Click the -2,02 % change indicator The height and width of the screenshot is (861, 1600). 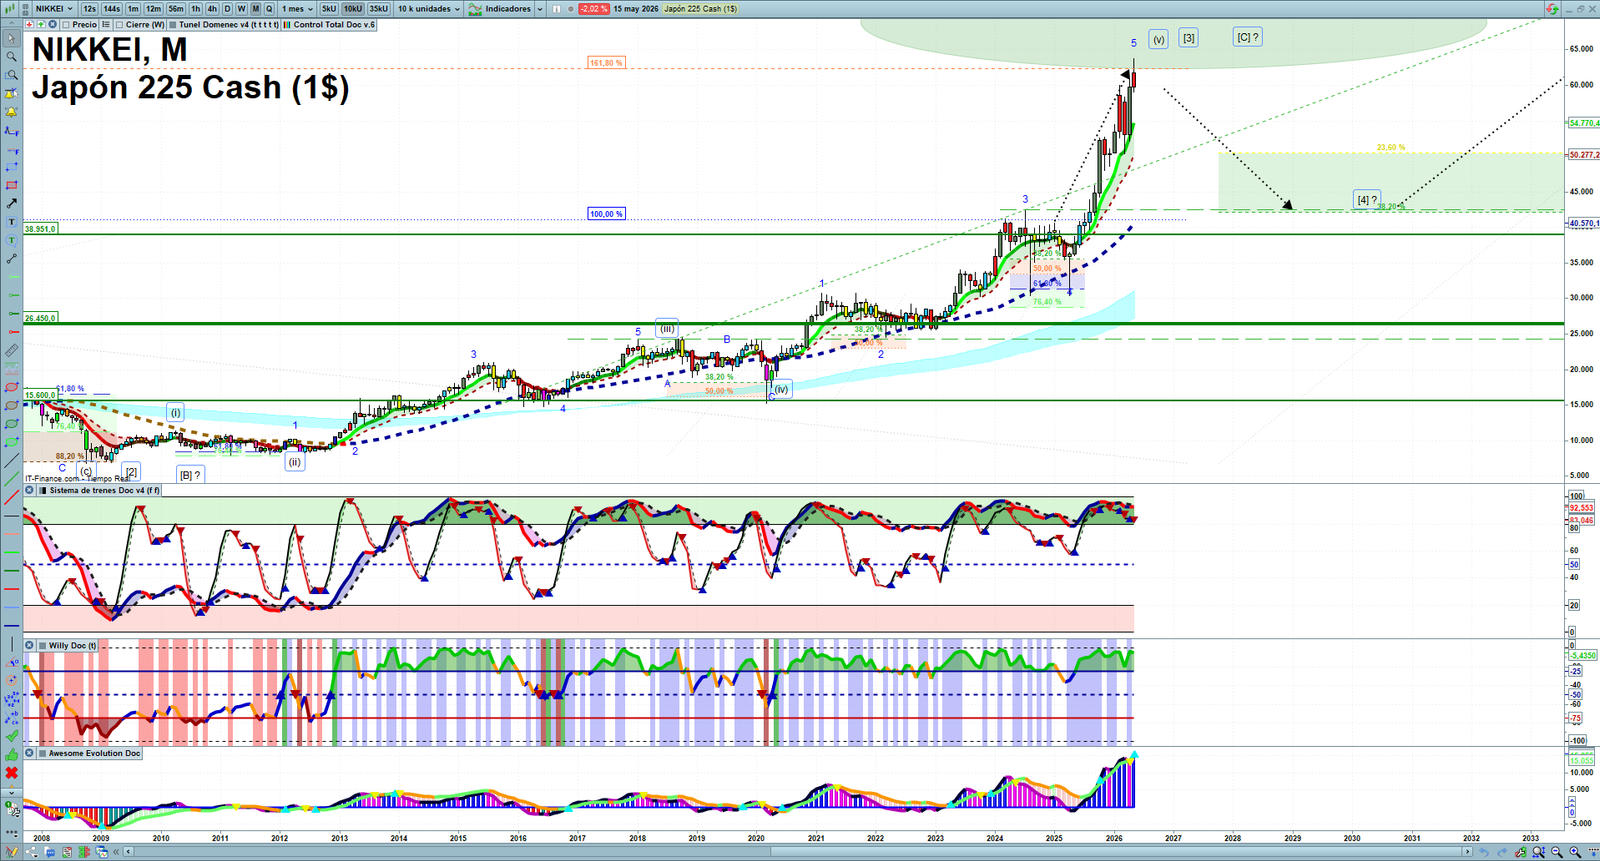point(594,9)
